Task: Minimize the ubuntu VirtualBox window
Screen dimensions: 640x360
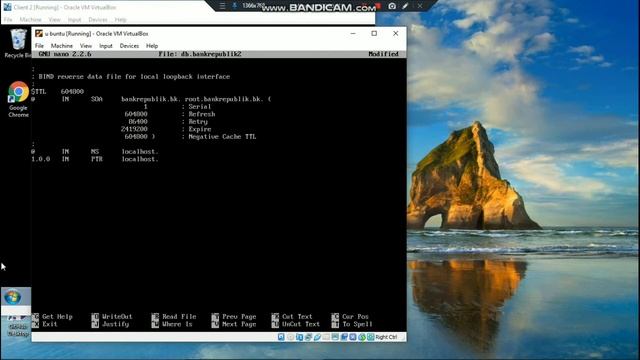Action: click(353, 33)
